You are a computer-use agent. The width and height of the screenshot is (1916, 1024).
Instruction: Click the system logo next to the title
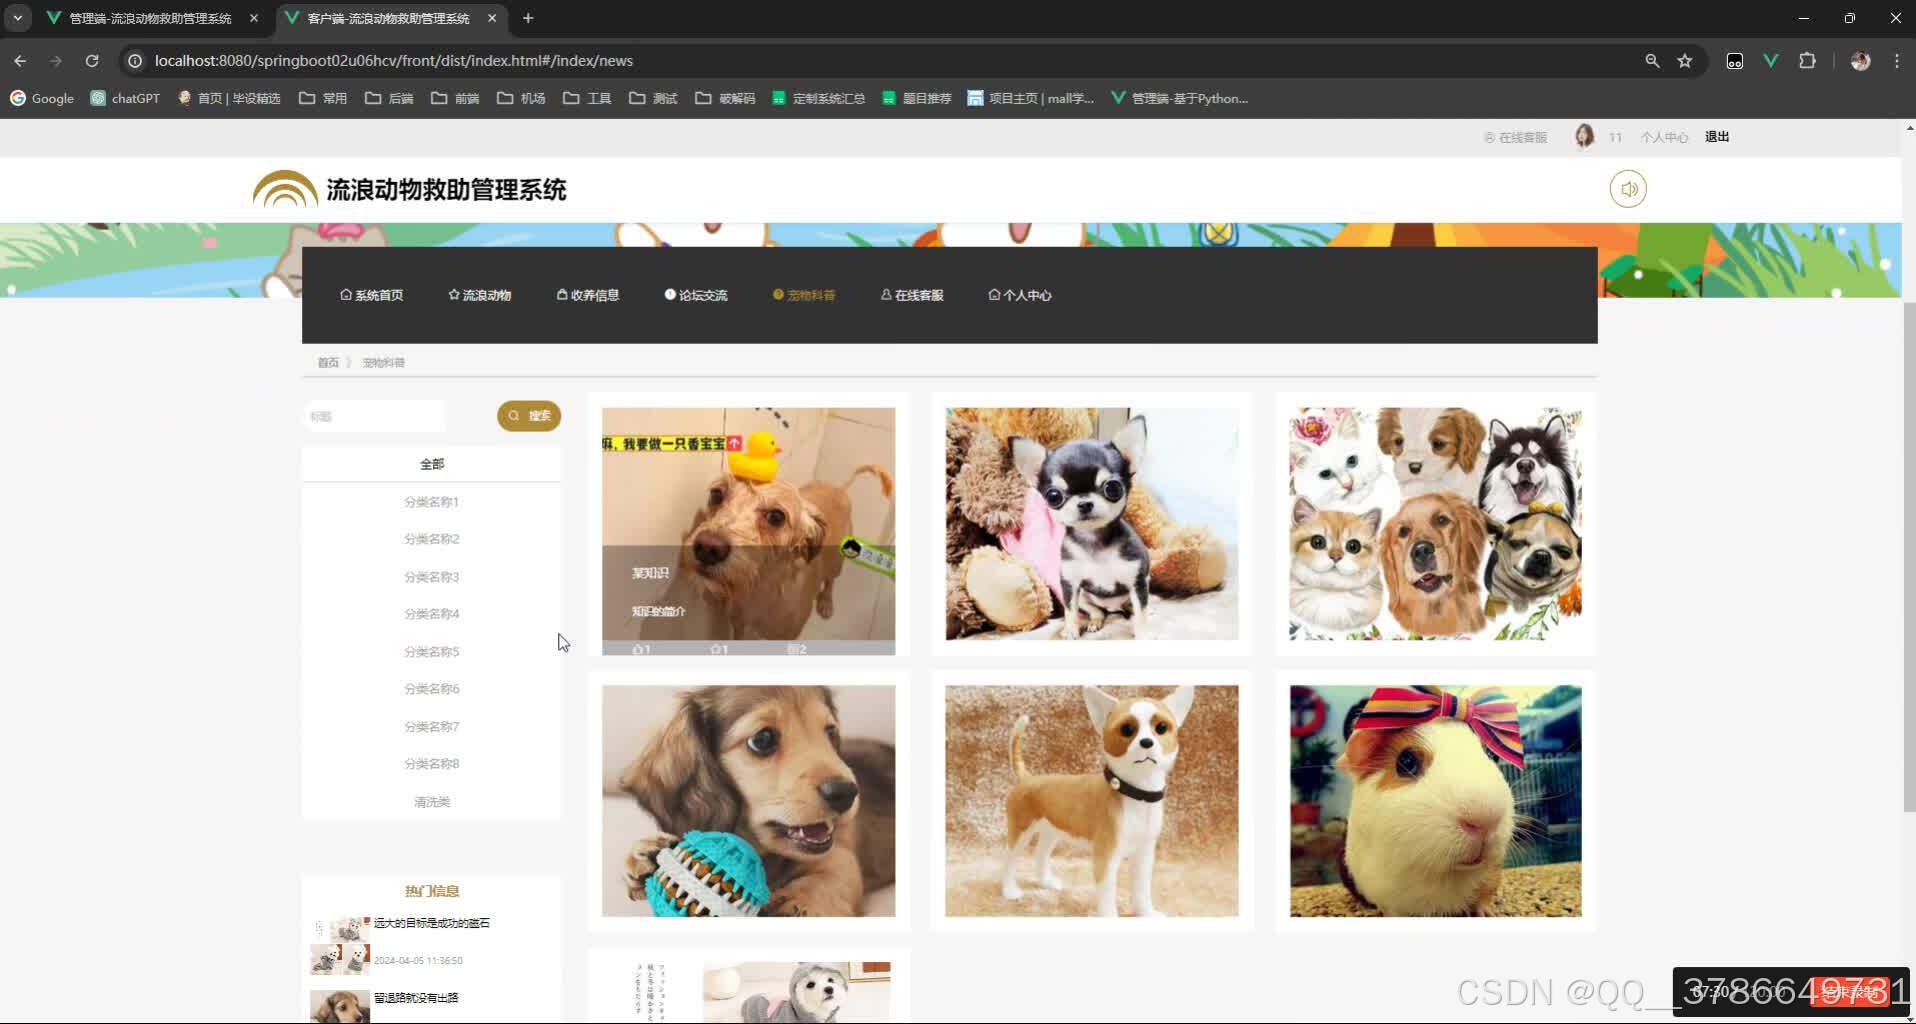[x=285, y=189]
